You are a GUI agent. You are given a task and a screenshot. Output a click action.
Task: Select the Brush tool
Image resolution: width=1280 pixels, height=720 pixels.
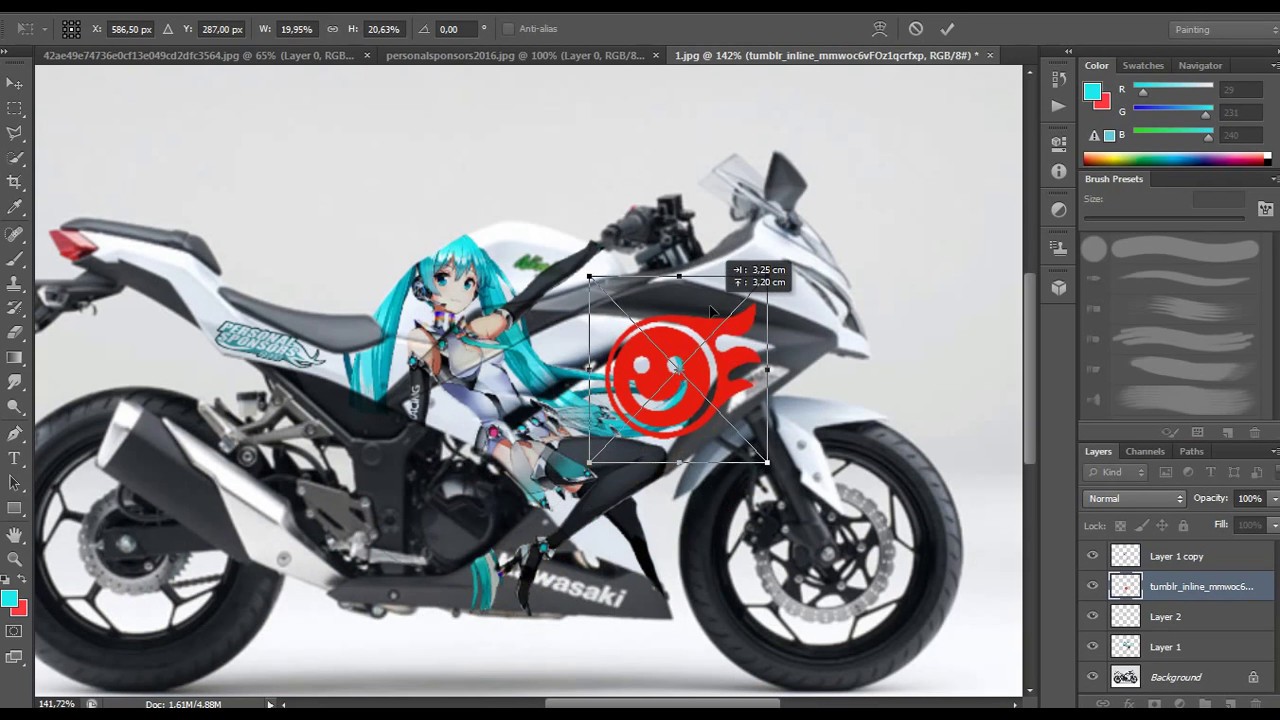tap(14, 259)
